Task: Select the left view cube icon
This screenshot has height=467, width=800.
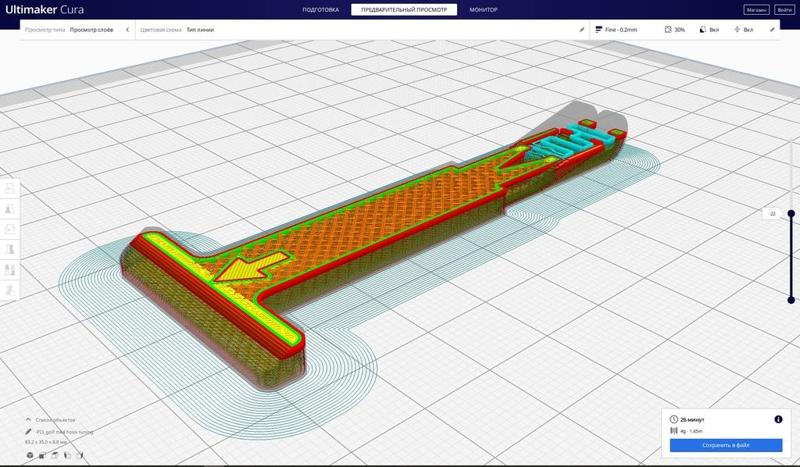Action: click(67, 455)
